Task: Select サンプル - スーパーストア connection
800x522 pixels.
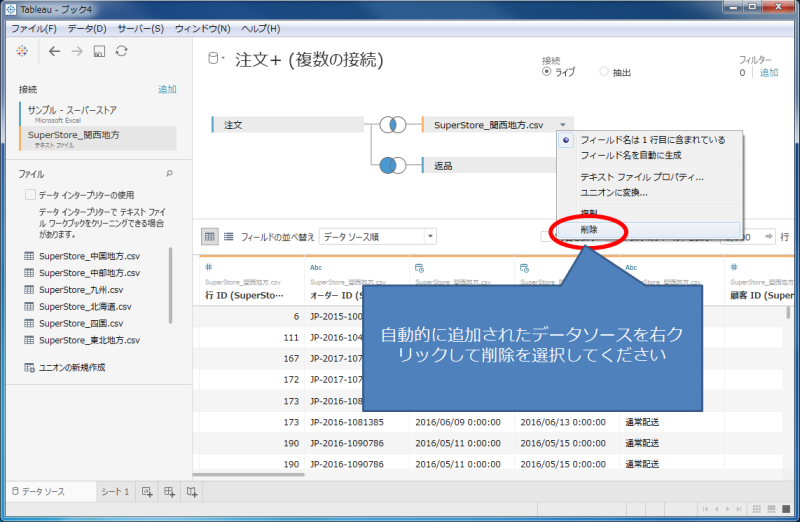Action: pyautogui.click(x=98, y=114)
